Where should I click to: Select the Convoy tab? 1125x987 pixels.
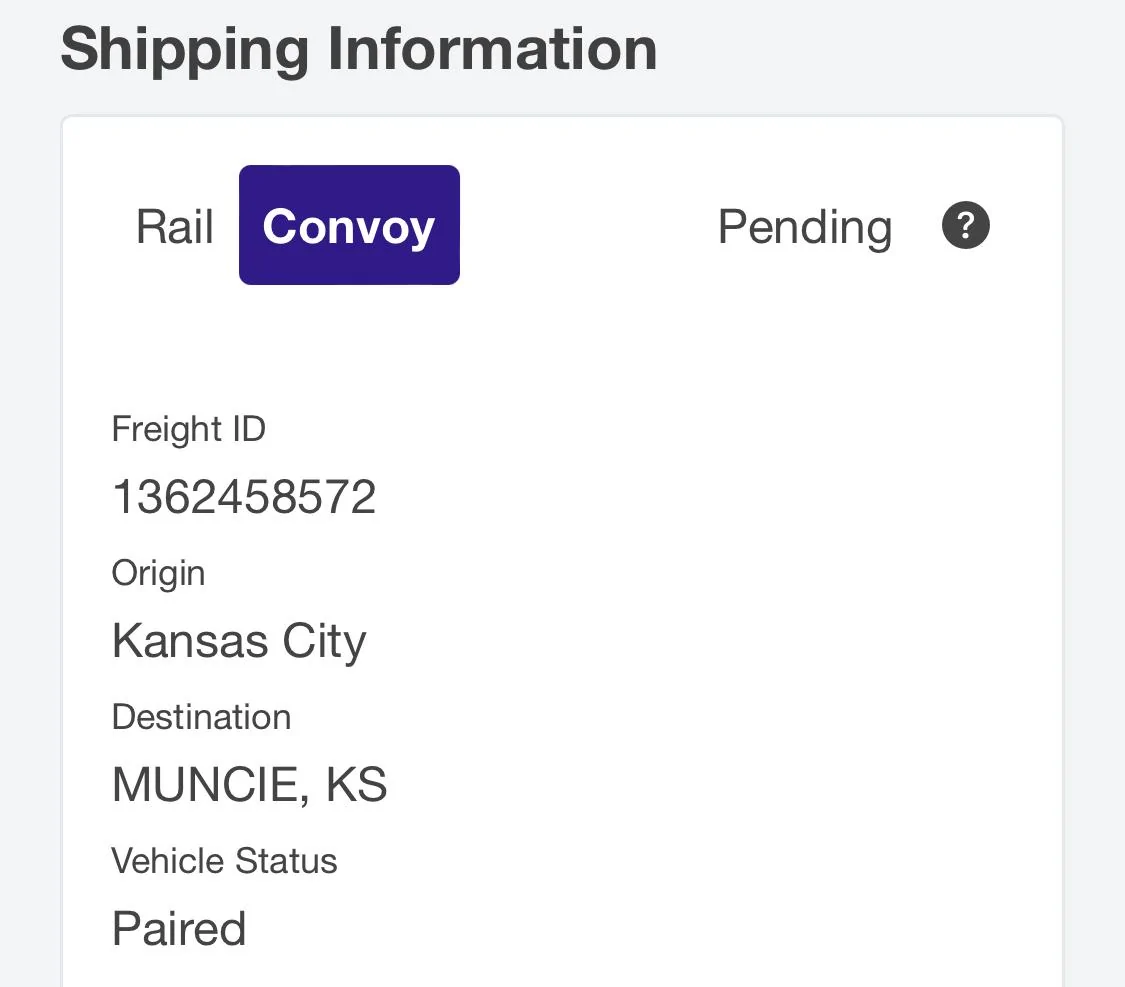click(x=349, y=226)
